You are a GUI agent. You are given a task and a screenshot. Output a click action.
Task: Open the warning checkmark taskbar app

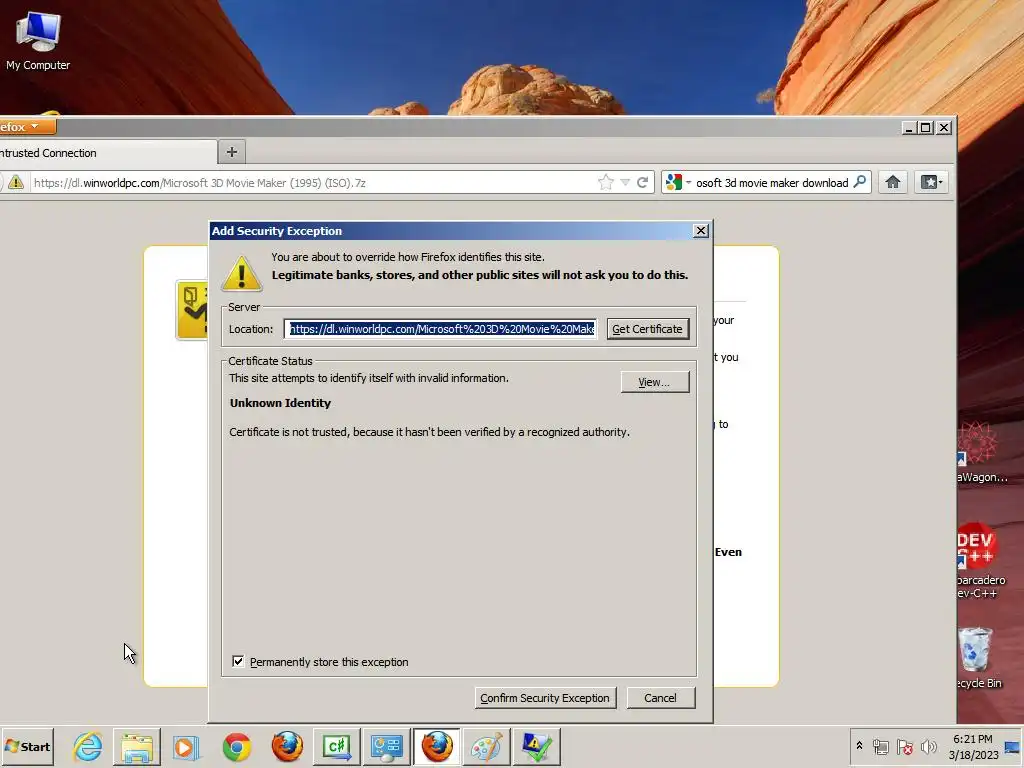(537, 746)
